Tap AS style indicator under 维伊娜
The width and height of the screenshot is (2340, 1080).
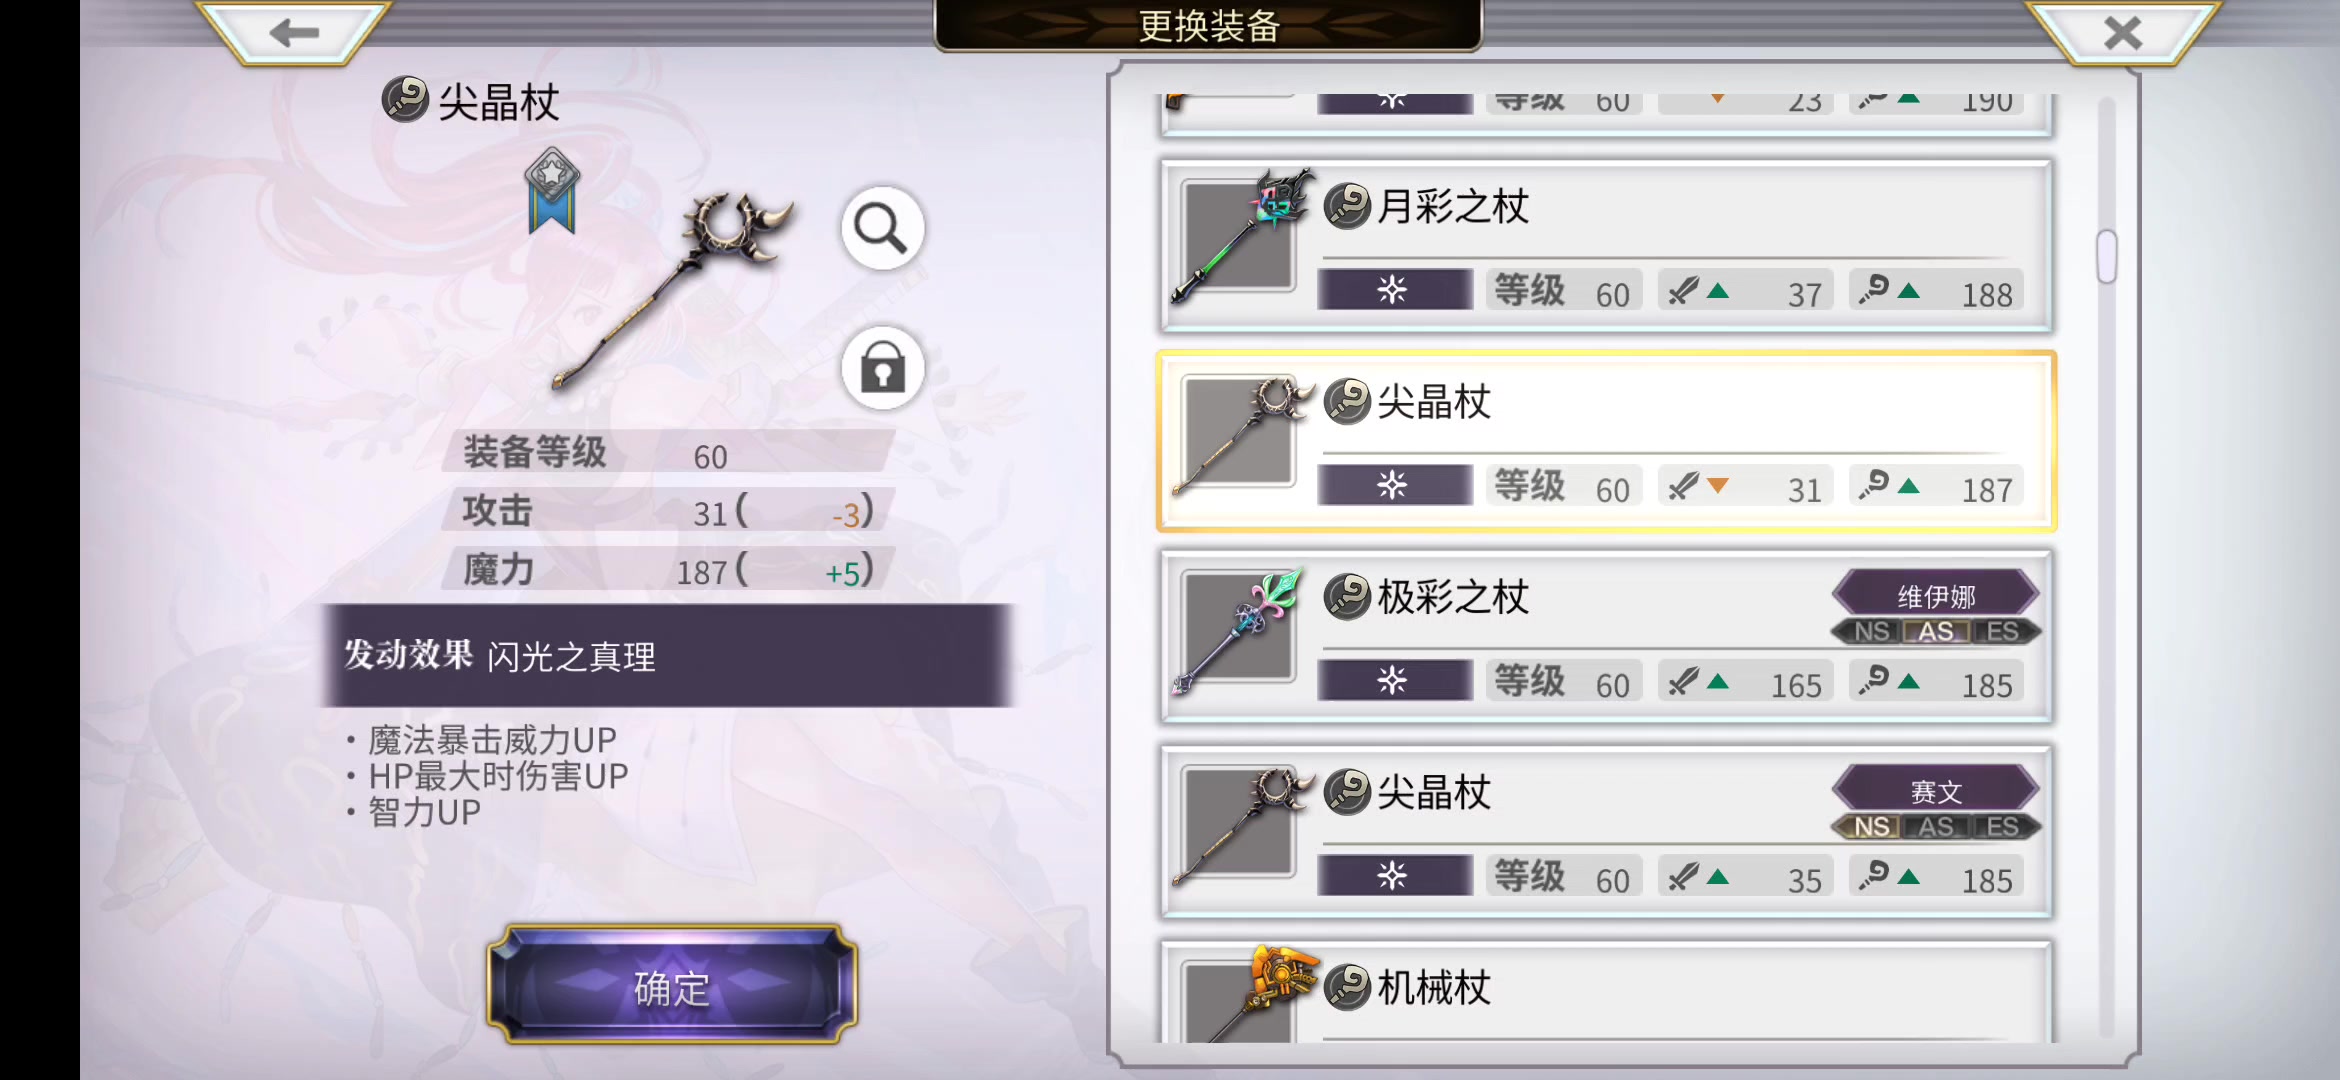(x=1936, y=632)
